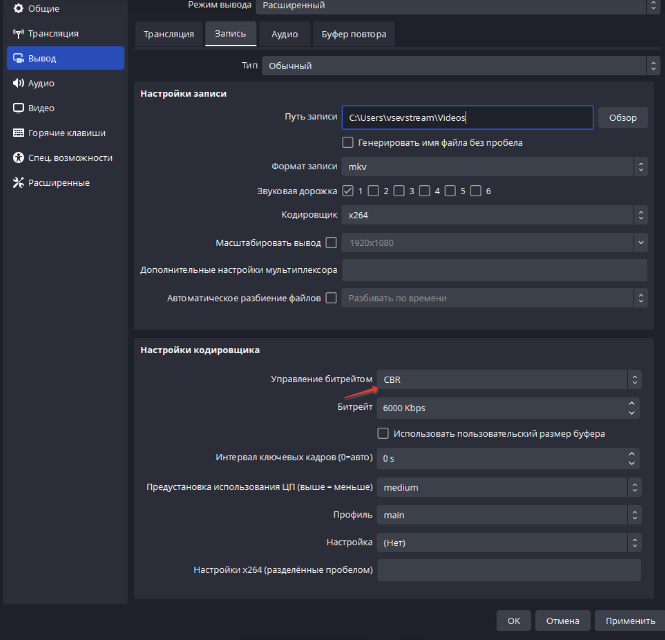Viewport: 665px width, 640px height.
Task: Click the Отмена cancel button
Action: [563, 620]
